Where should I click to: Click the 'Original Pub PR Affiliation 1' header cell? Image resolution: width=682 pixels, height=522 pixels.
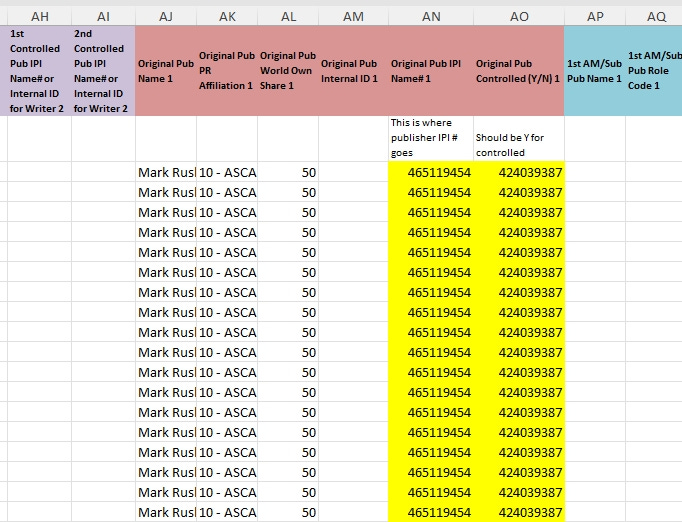click(227, 71)
